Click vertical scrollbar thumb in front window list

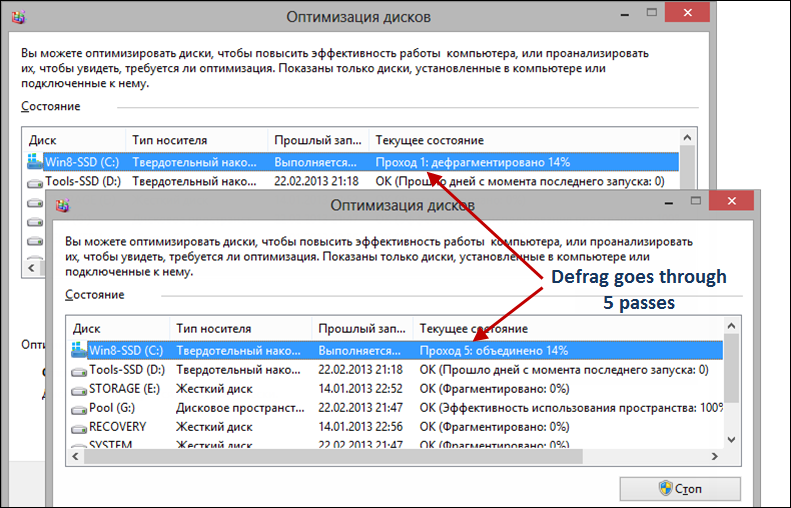pyautogui.click(x=731, y=368)
